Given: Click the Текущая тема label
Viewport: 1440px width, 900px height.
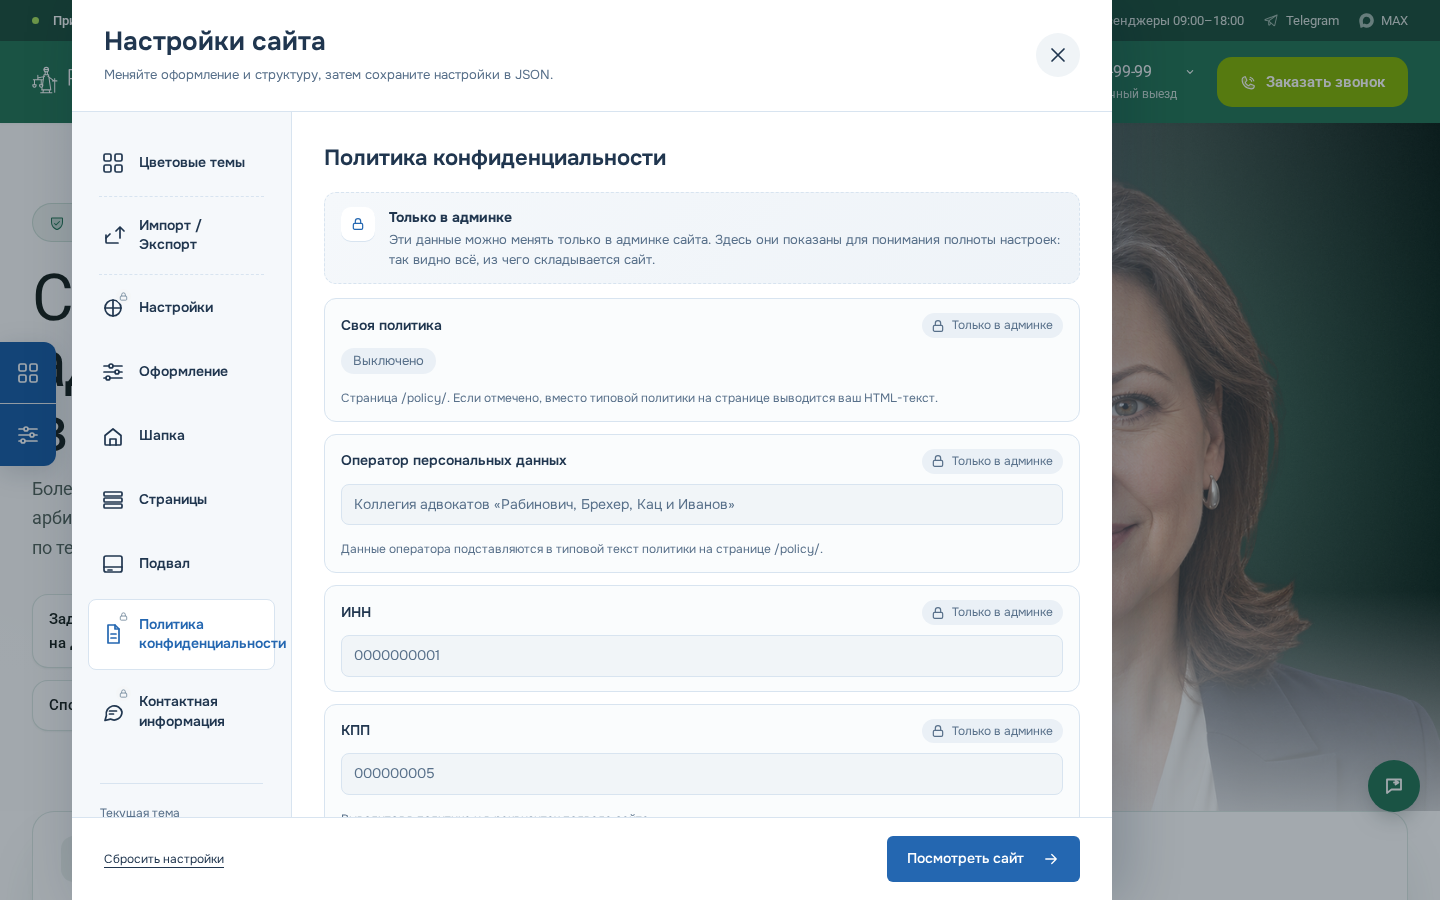Looking at the screenshot, I should point(140,813).
